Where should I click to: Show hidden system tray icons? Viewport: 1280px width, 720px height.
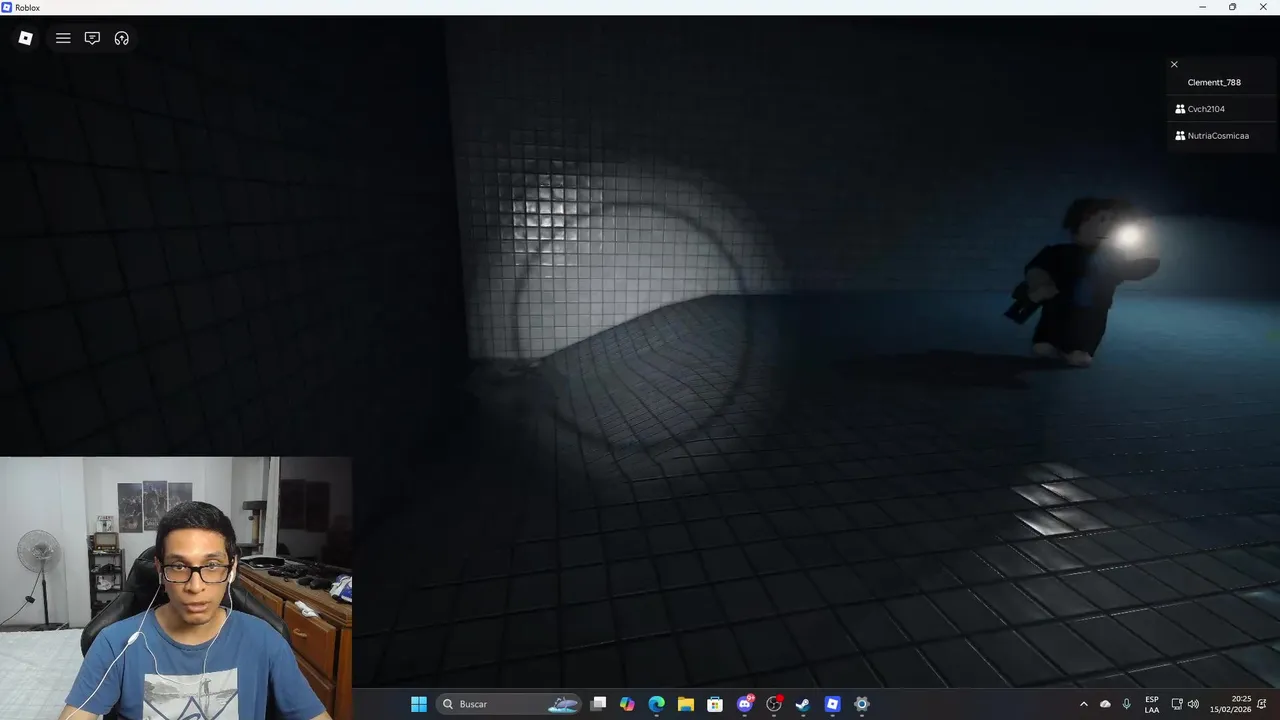[x=1083, y=704]
